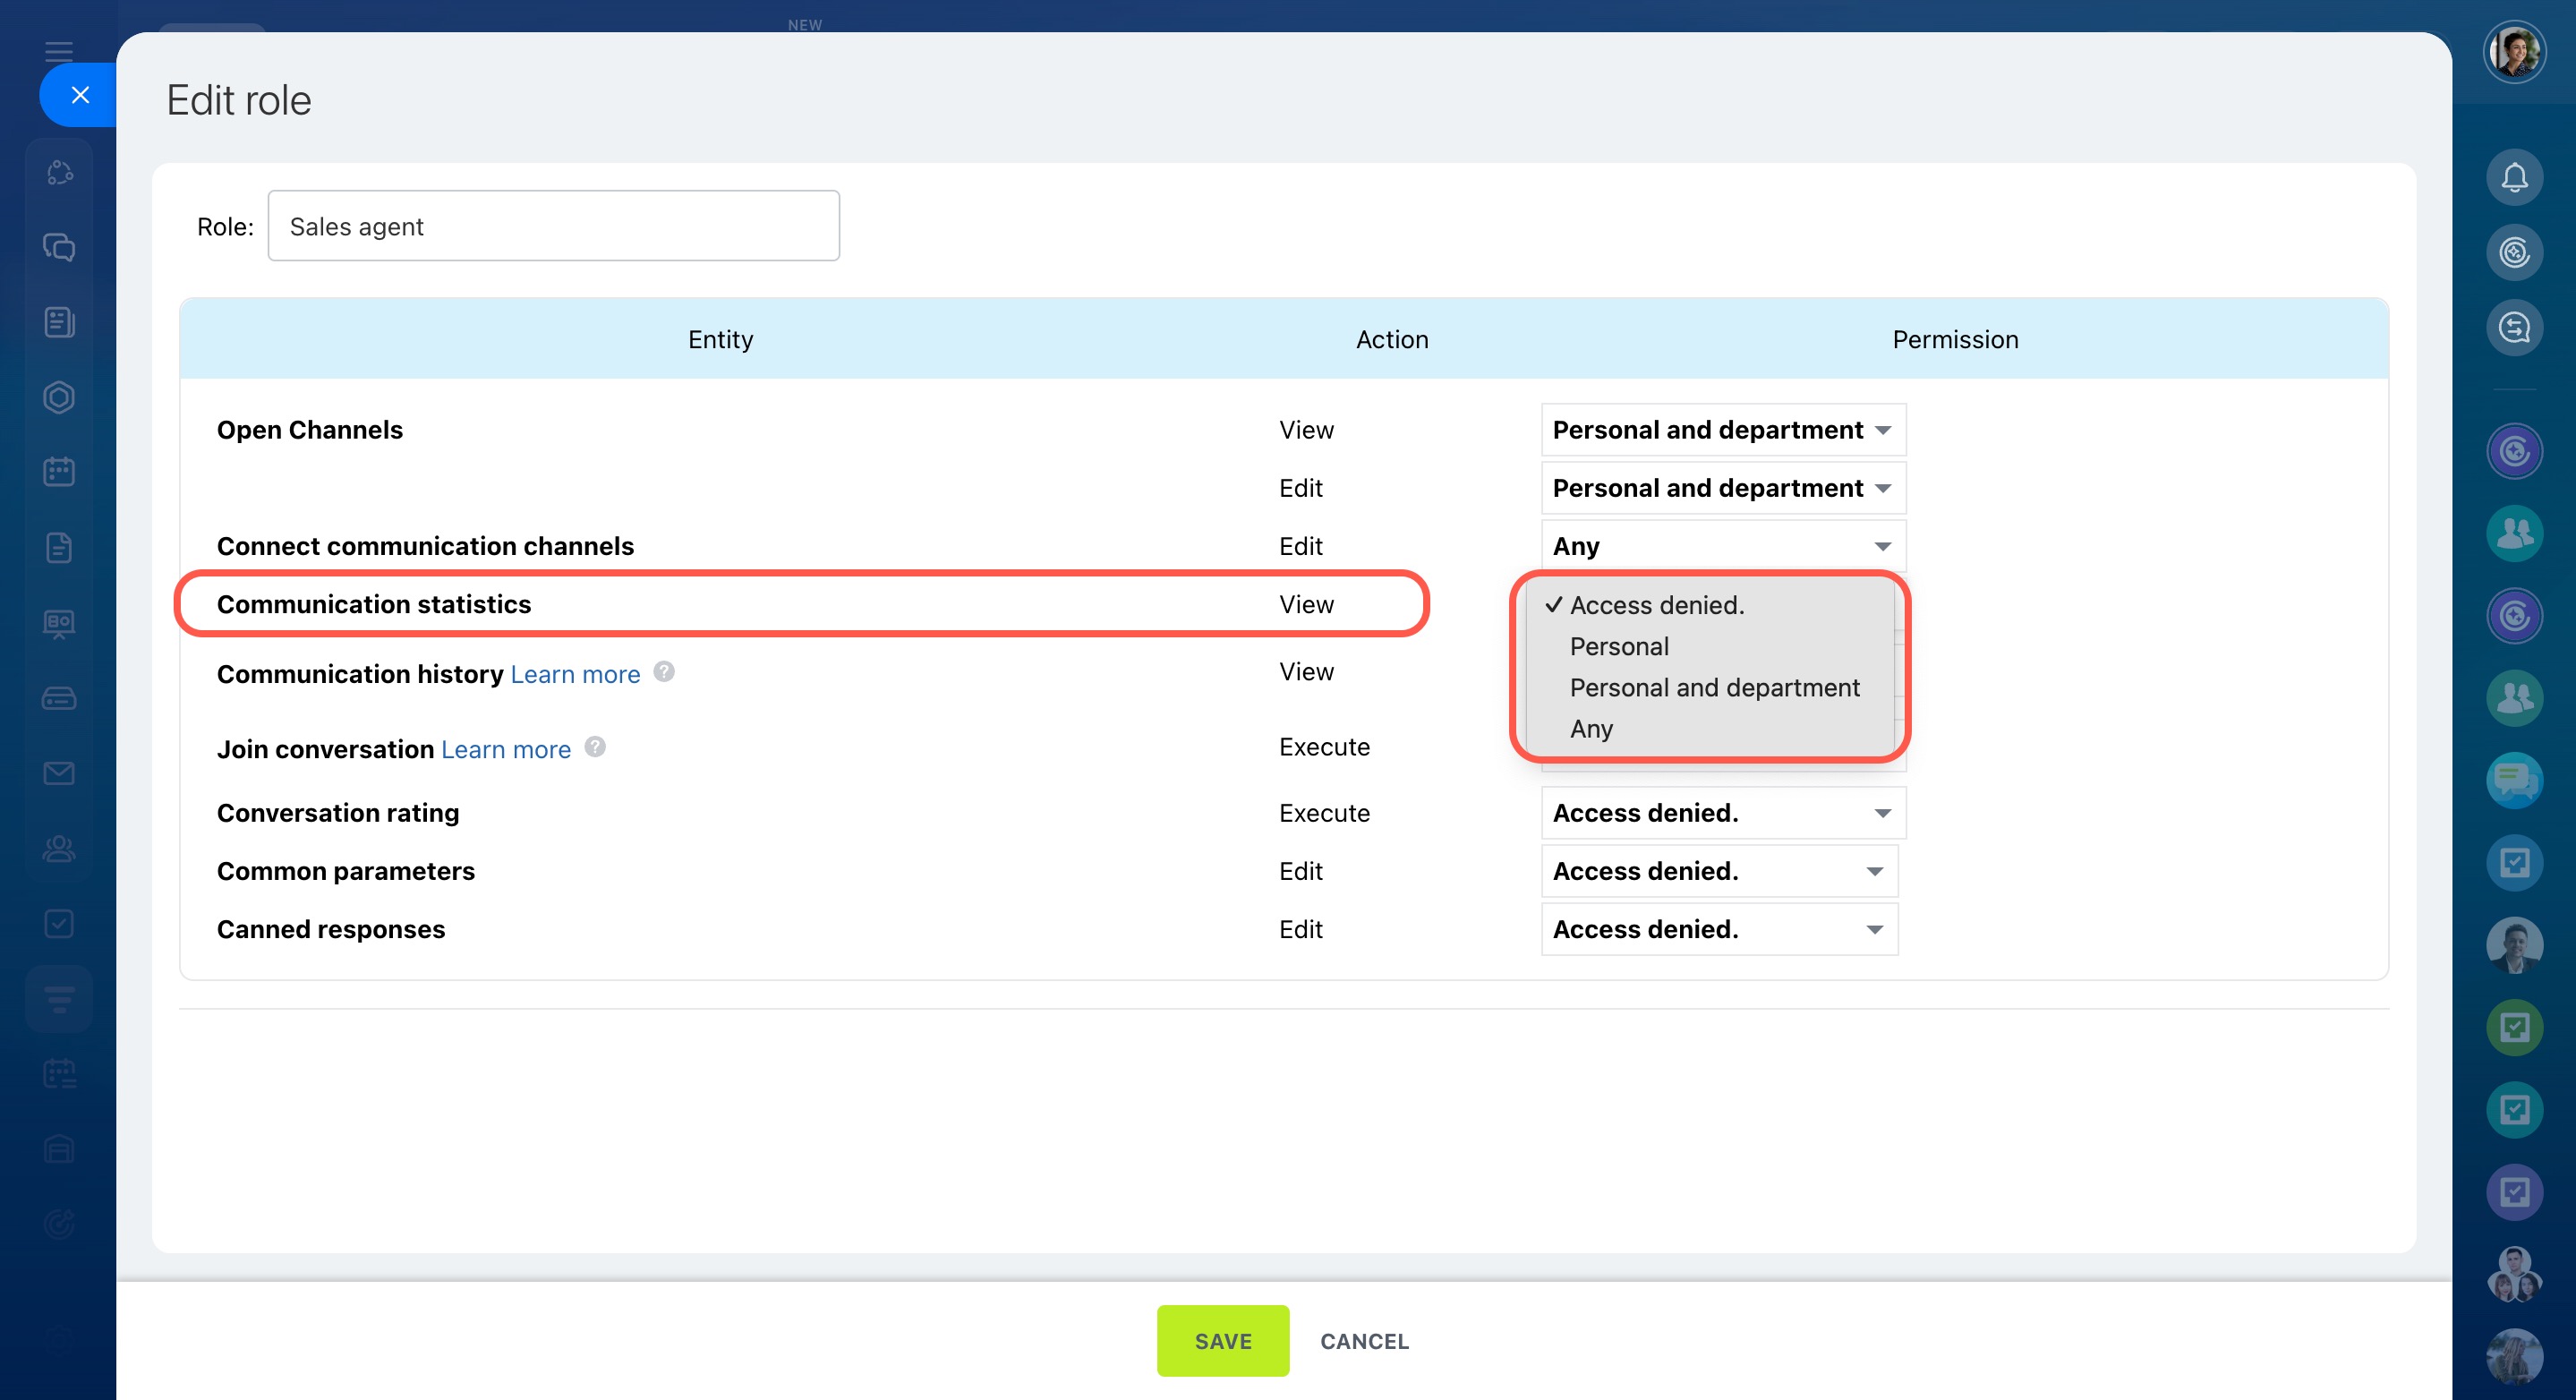Image resolution: width=2576 pixels, height=1400 pixels.
Task: Close the Edit role slider panel
Action: point(80,95)
